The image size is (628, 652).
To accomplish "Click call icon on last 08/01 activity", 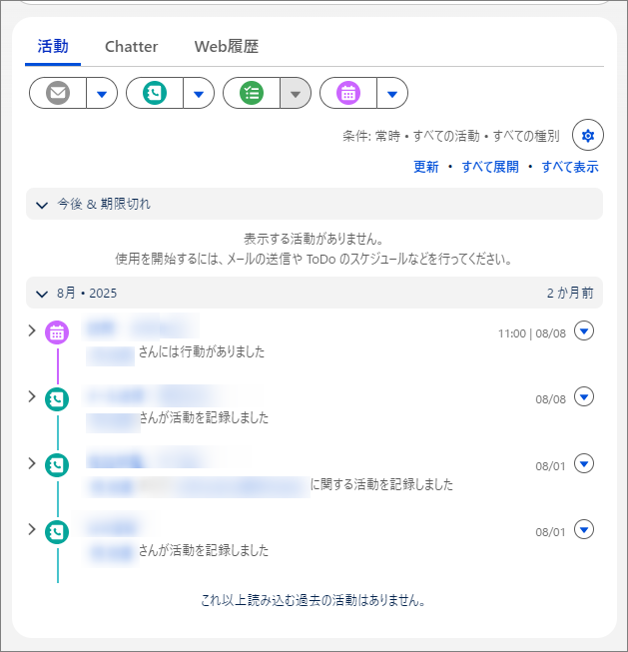I will click(x=58, y=531).
